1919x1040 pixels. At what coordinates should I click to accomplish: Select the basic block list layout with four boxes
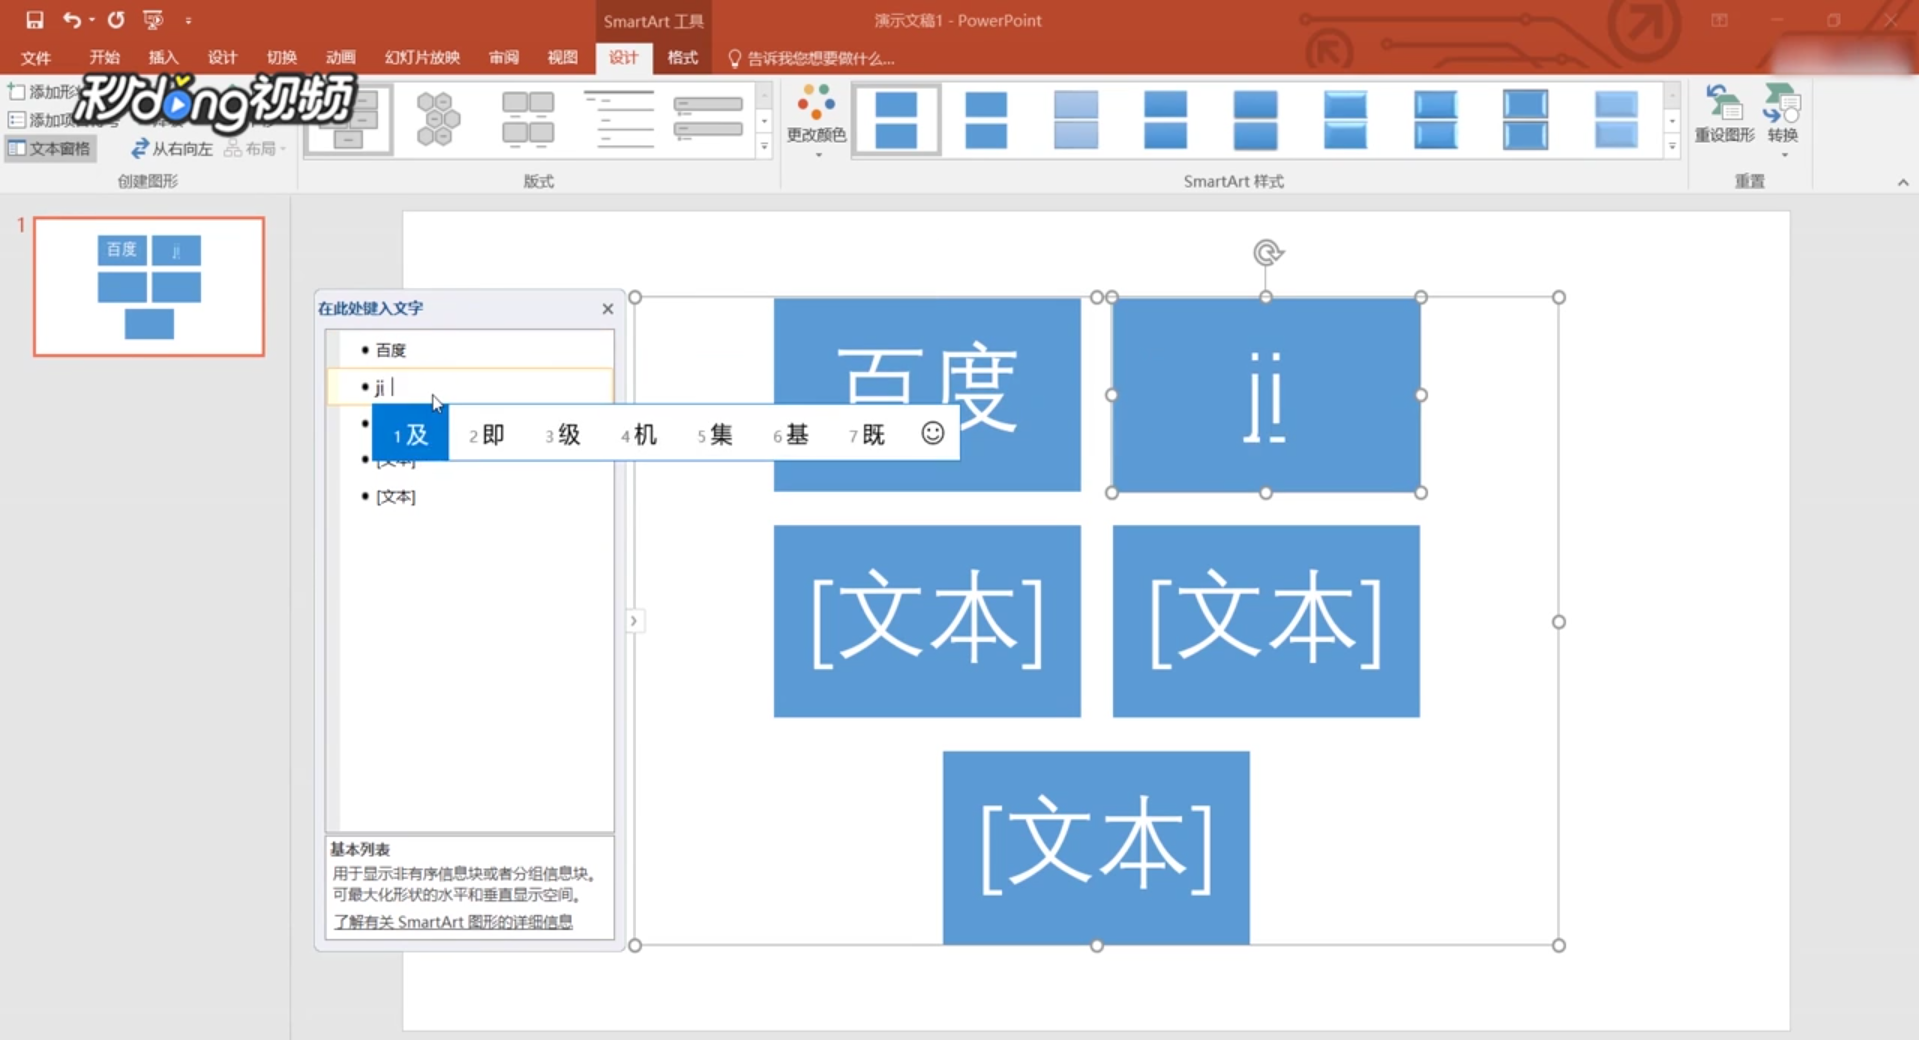(x=527, y=119)
